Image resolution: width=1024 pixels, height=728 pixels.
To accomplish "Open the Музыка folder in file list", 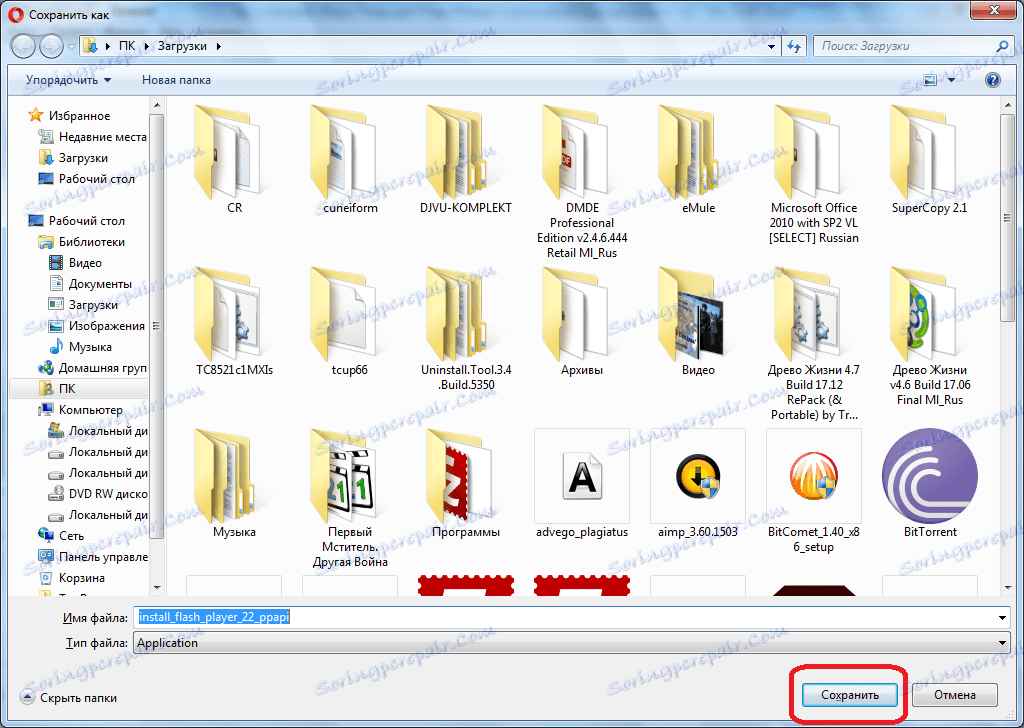I will coord(234,483).
